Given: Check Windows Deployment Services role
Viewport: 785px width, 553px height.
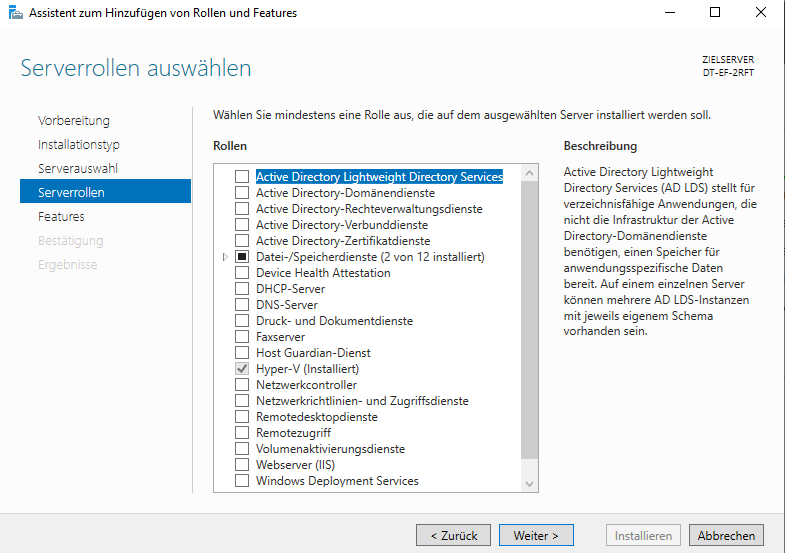Looking at the screenshot, I should click(x=241, y=481).
